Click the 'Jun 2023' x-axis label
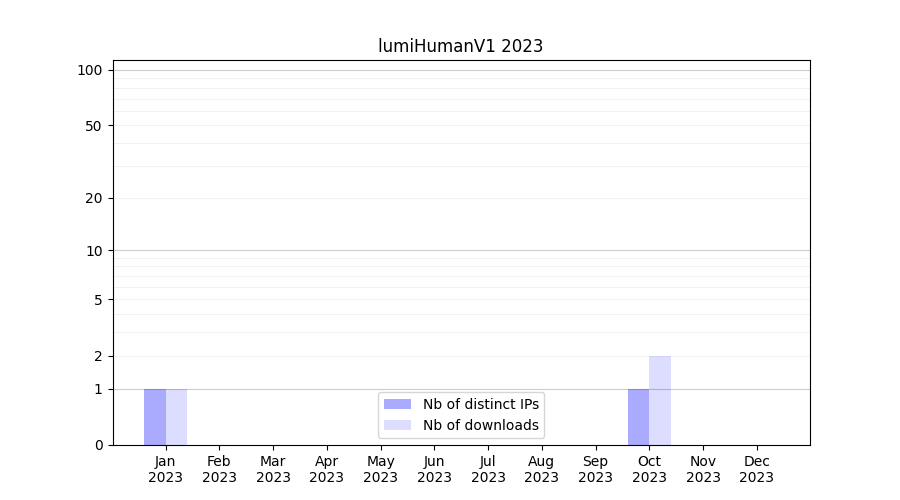Screen dimensions: 900x500 (434, 469)
